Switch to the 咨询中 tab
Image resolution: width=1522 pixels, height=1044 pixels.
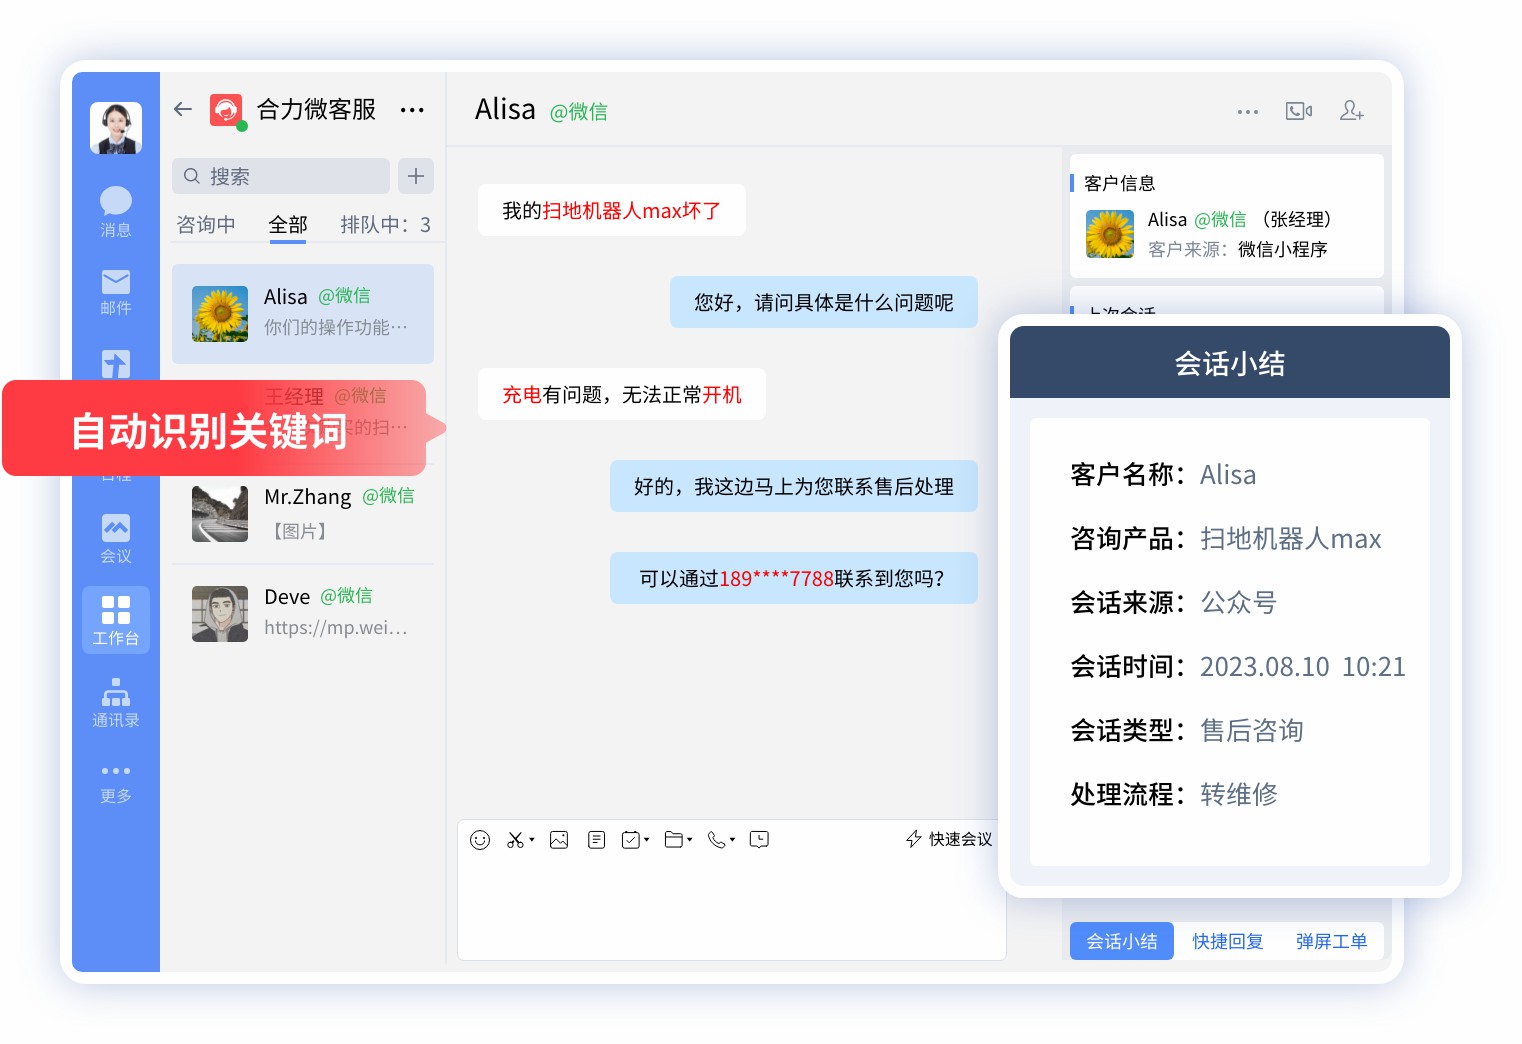click(206, 225)
